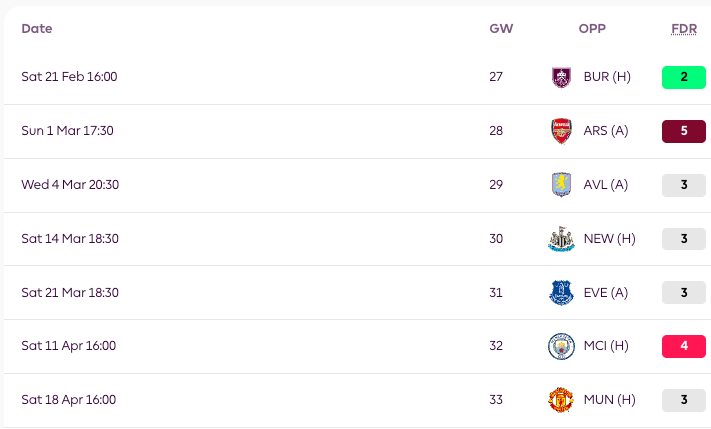The image size is (711, 429).
Task: Select the Wed 4 Mar 20:30 date
Action: coord(70,185)
